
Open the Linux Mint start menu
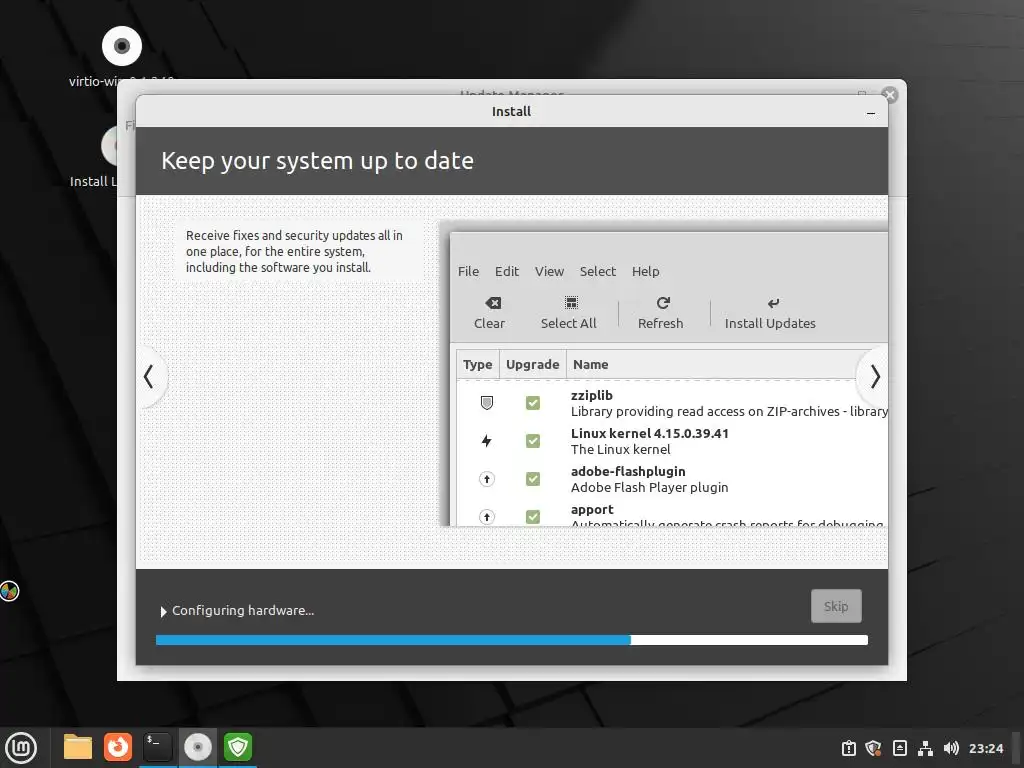click(21, 748)
